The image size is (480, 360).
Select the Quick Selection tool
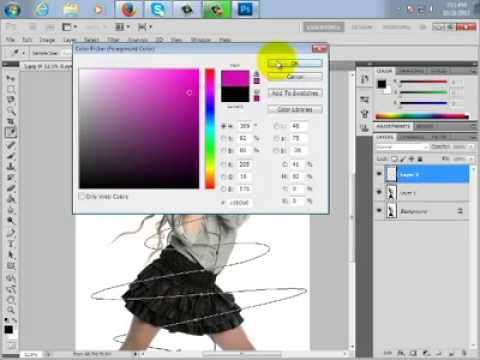(11, 111)
